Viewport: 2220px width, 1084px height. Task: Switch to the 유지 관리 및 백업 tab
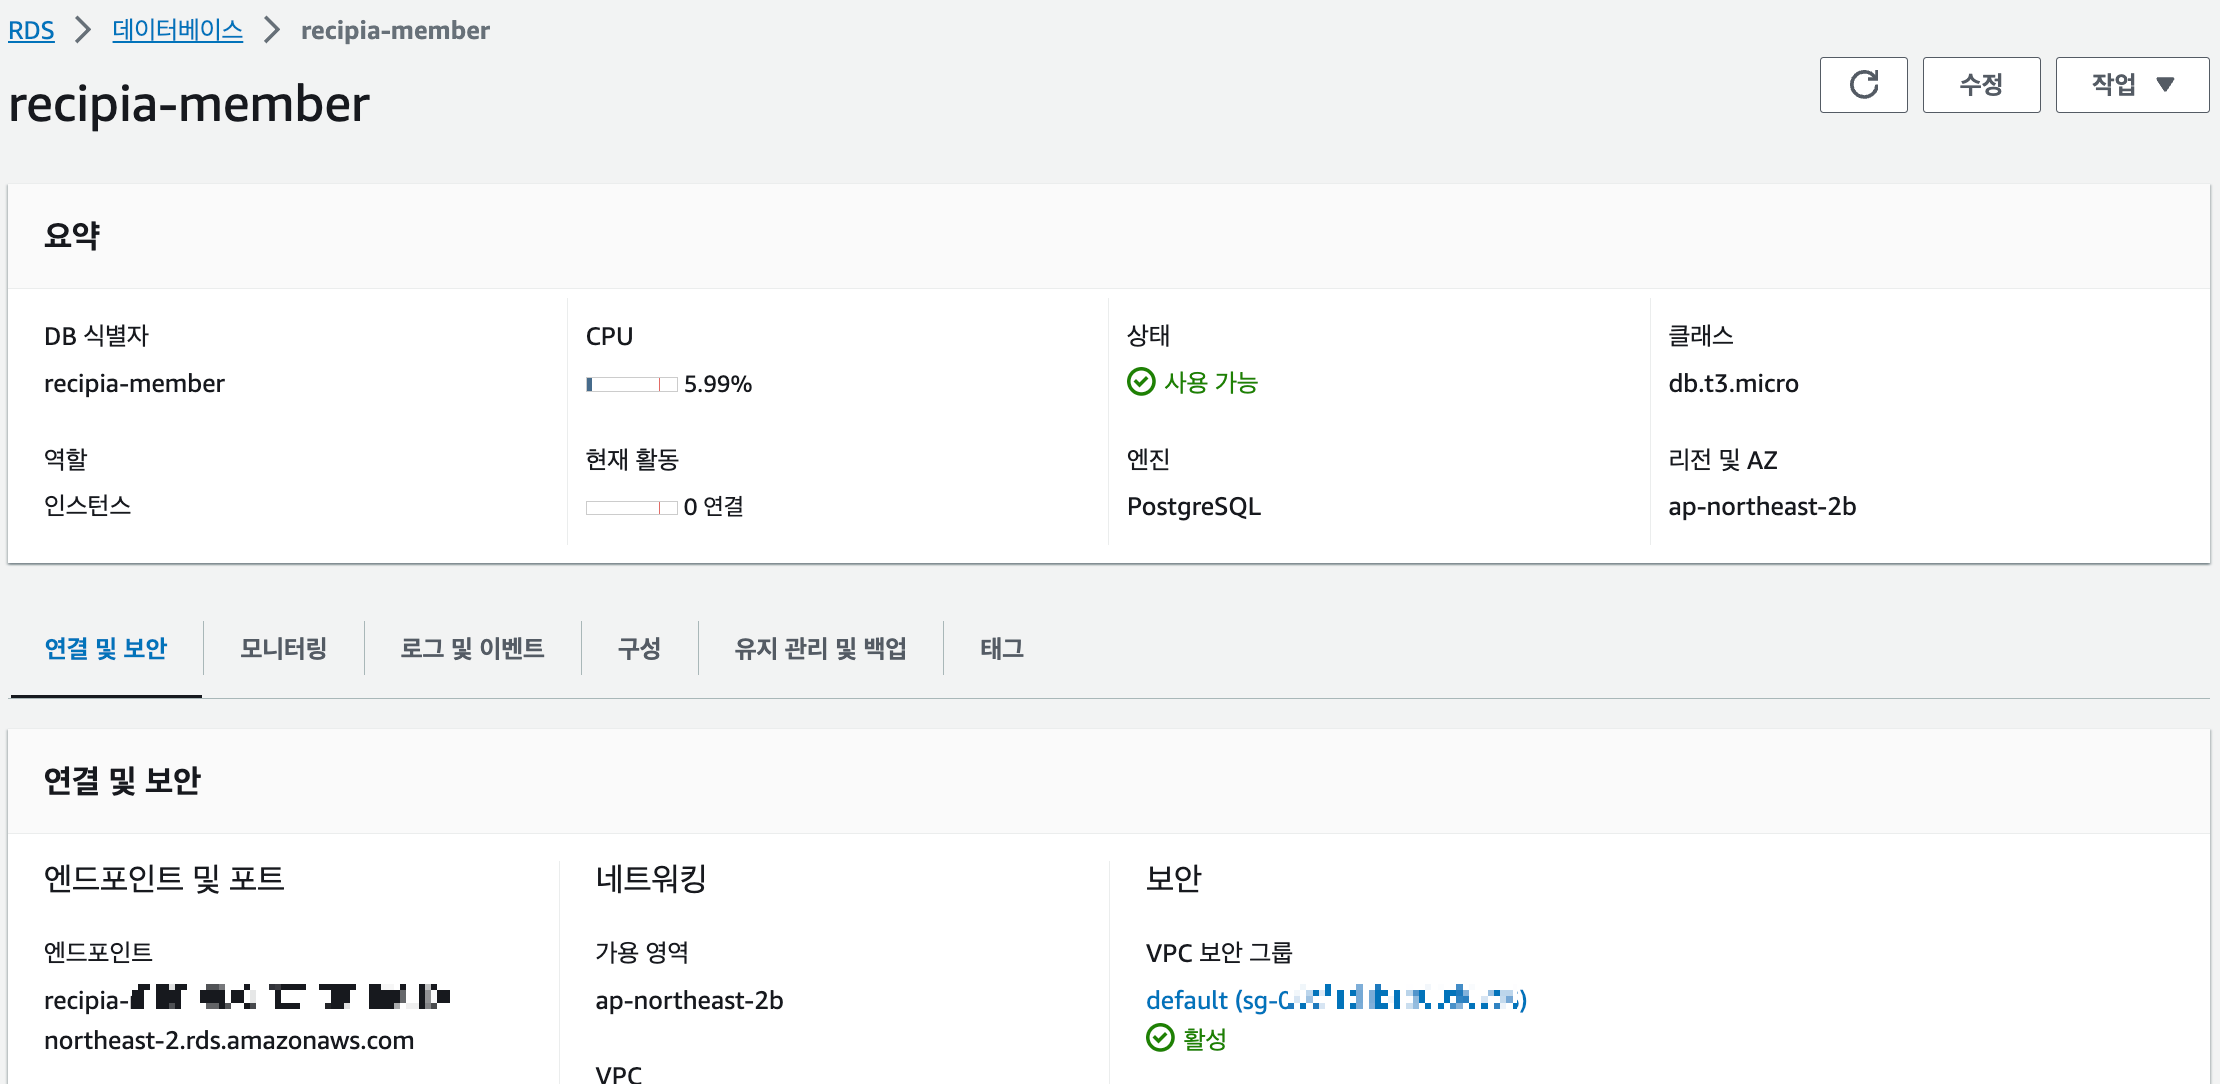[820, 648]
